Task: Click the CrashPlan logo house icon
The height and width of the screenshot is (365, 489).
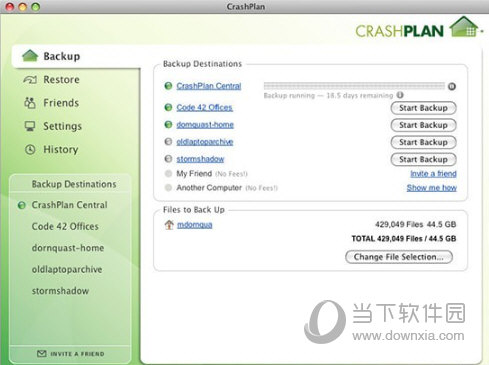Action: [464, 27]
